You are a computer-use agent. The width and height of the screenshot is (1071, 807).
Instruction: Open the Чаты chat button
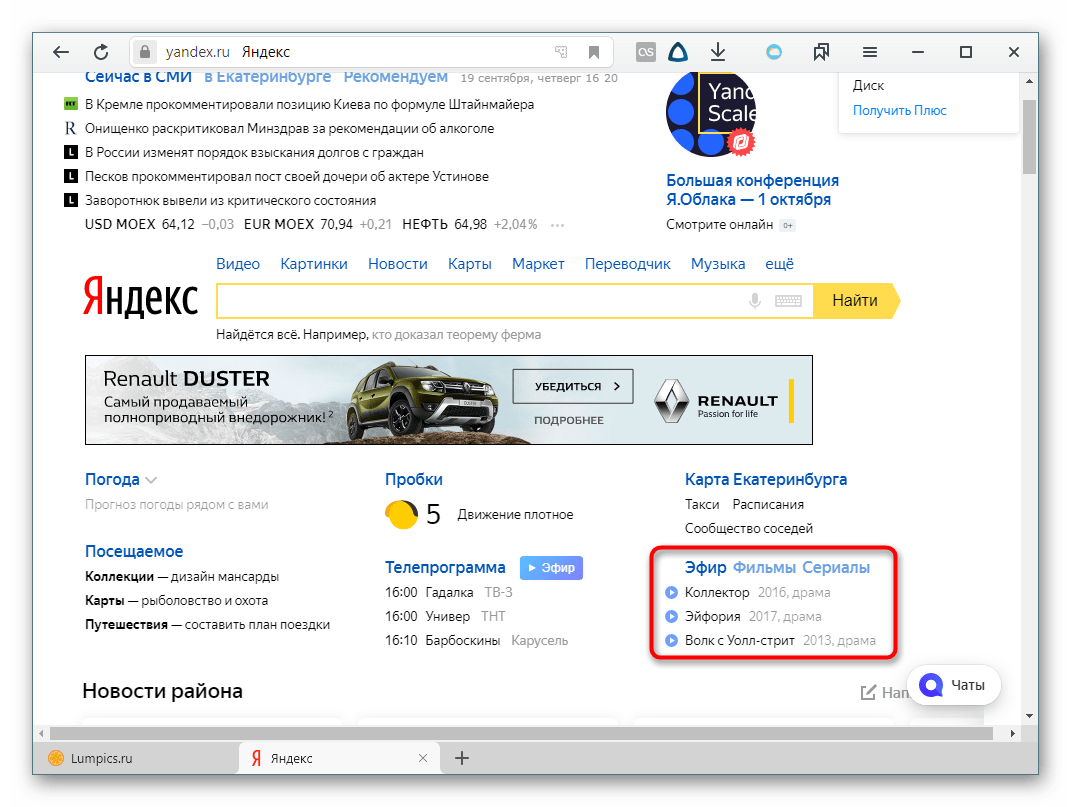tap(955, 685)
